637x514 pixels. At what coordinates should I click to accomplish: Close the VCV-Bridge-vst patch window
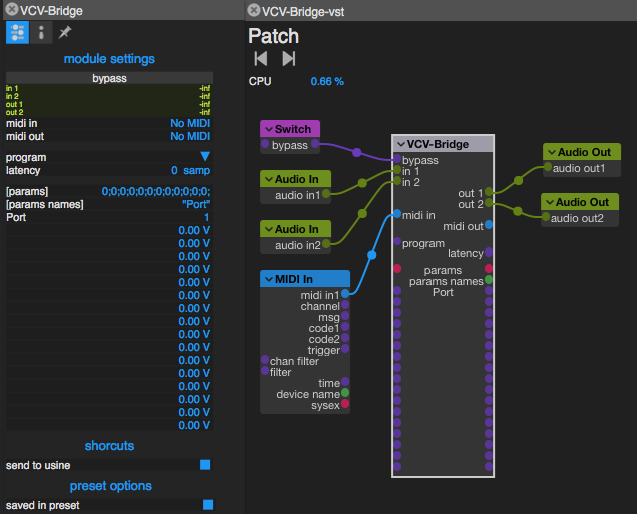pos(254,10)
